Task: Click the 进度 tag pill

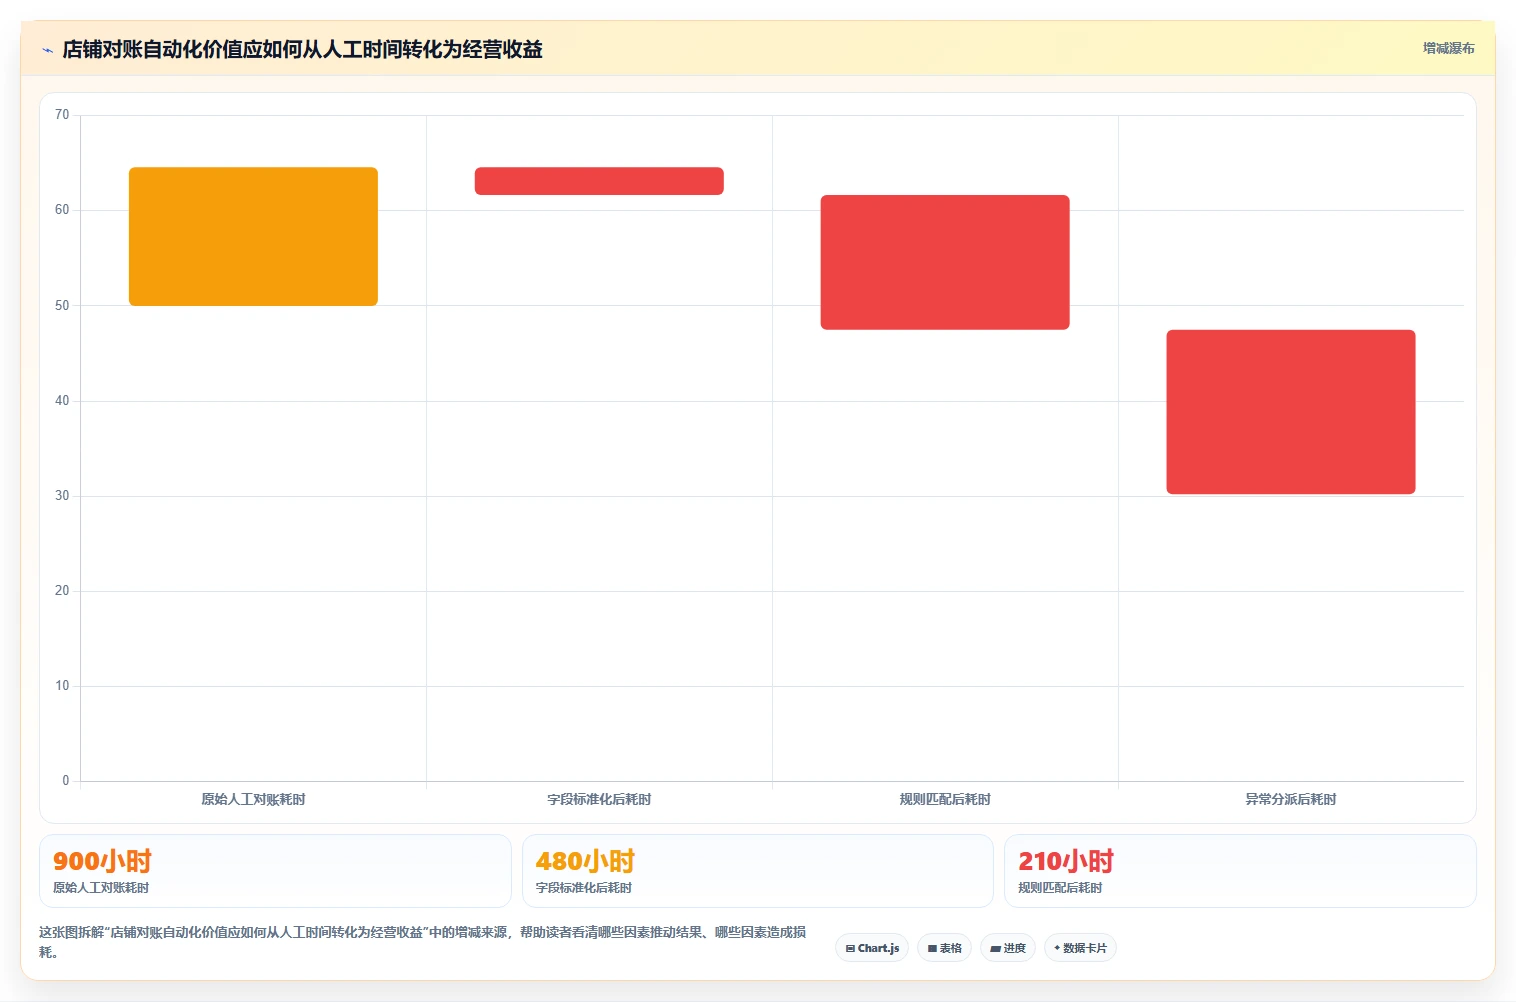Action: (x=1008, y=948)
